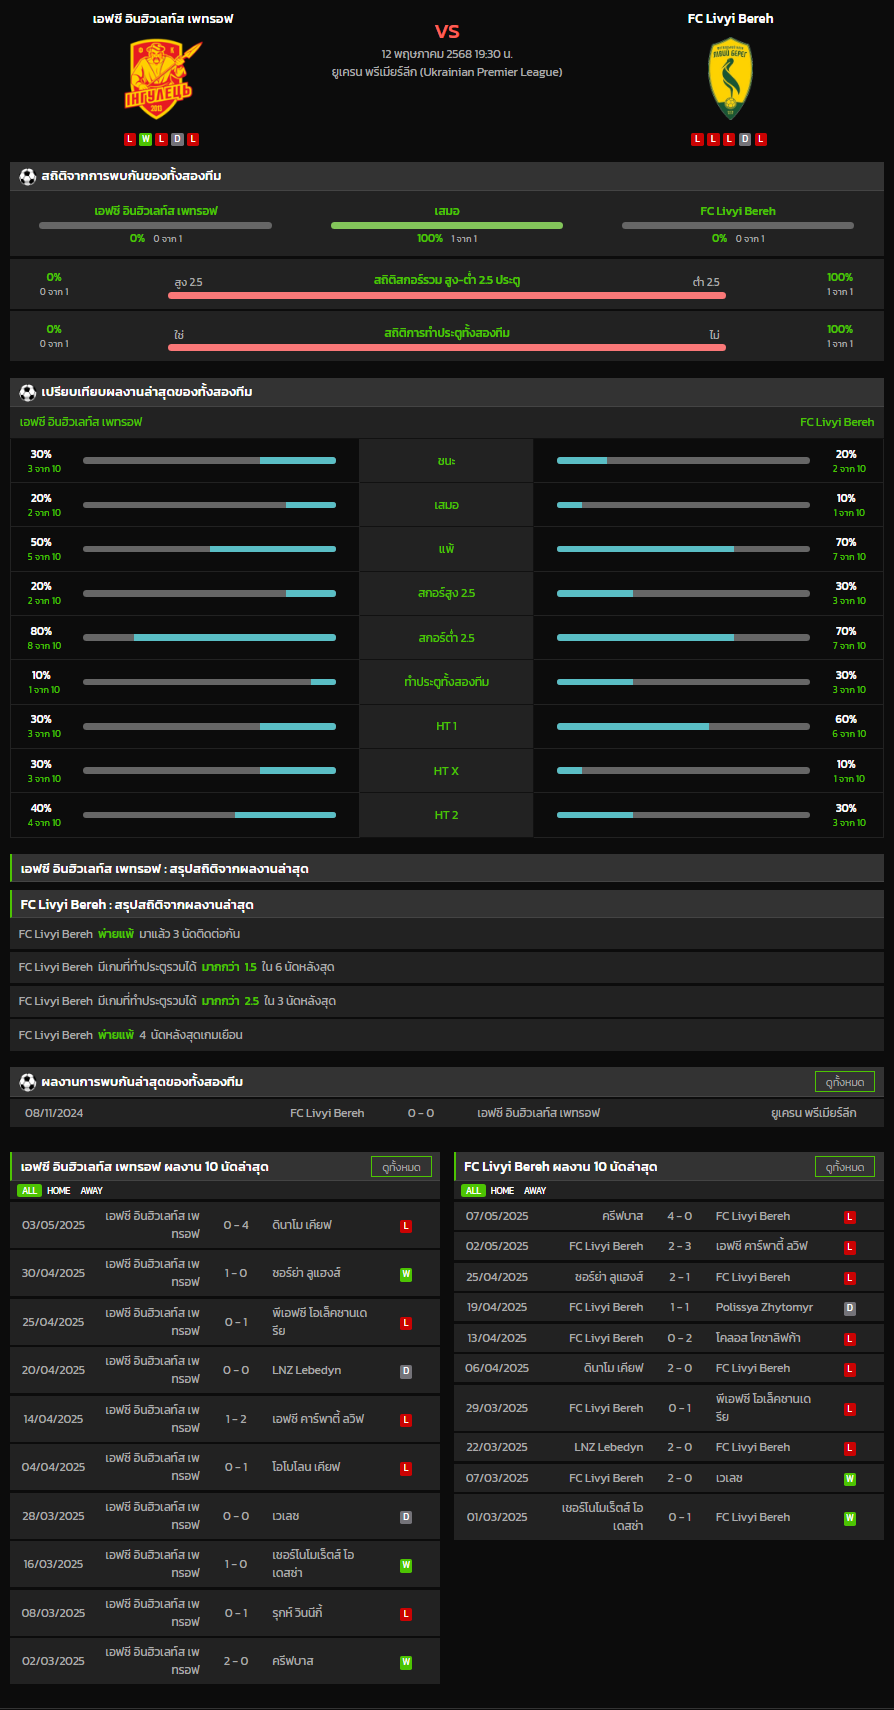This screenshot has height=1710, width=894.
Task: Click the summary row ending 4 นัดหลังสุดเกมเยือน
Action: 447,1035
